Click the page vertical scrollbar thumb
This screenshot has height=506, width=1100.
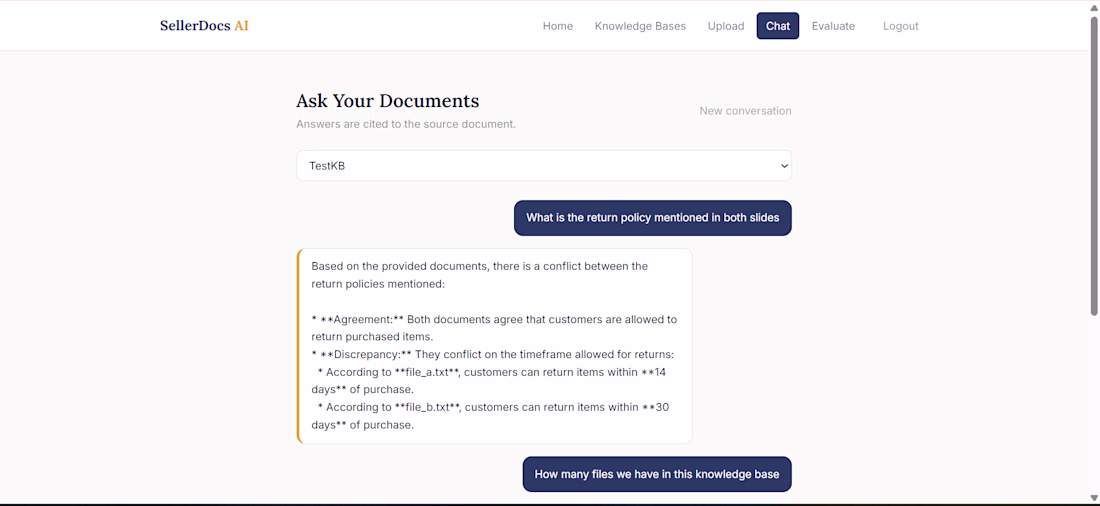tap(1094, 165)
